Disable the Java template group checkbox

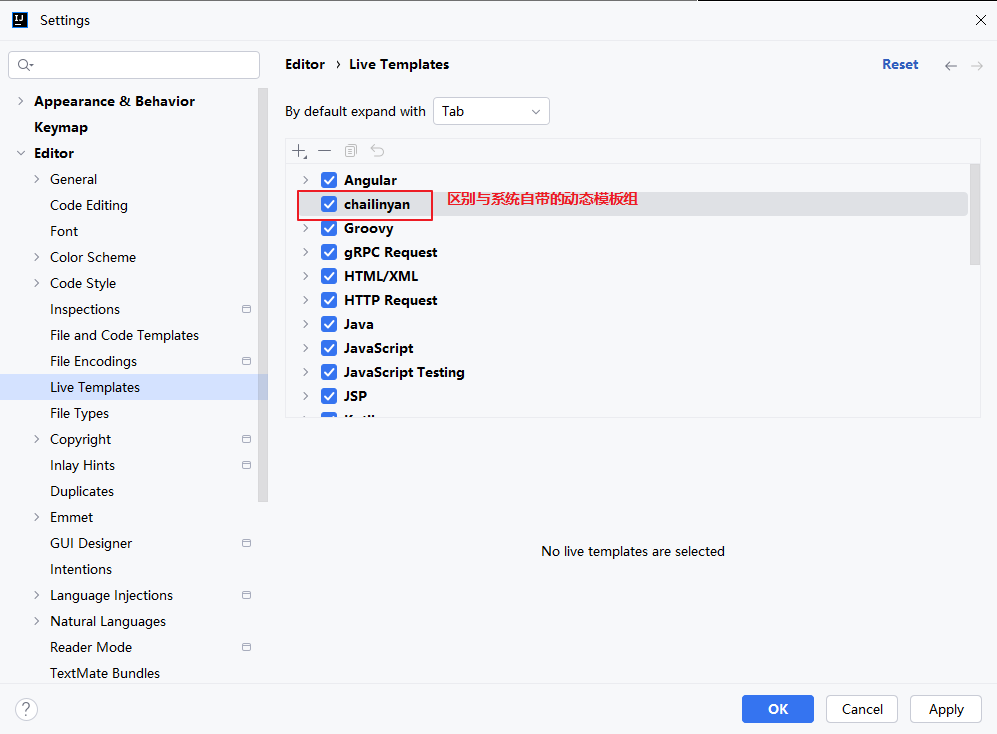[329, 324]
